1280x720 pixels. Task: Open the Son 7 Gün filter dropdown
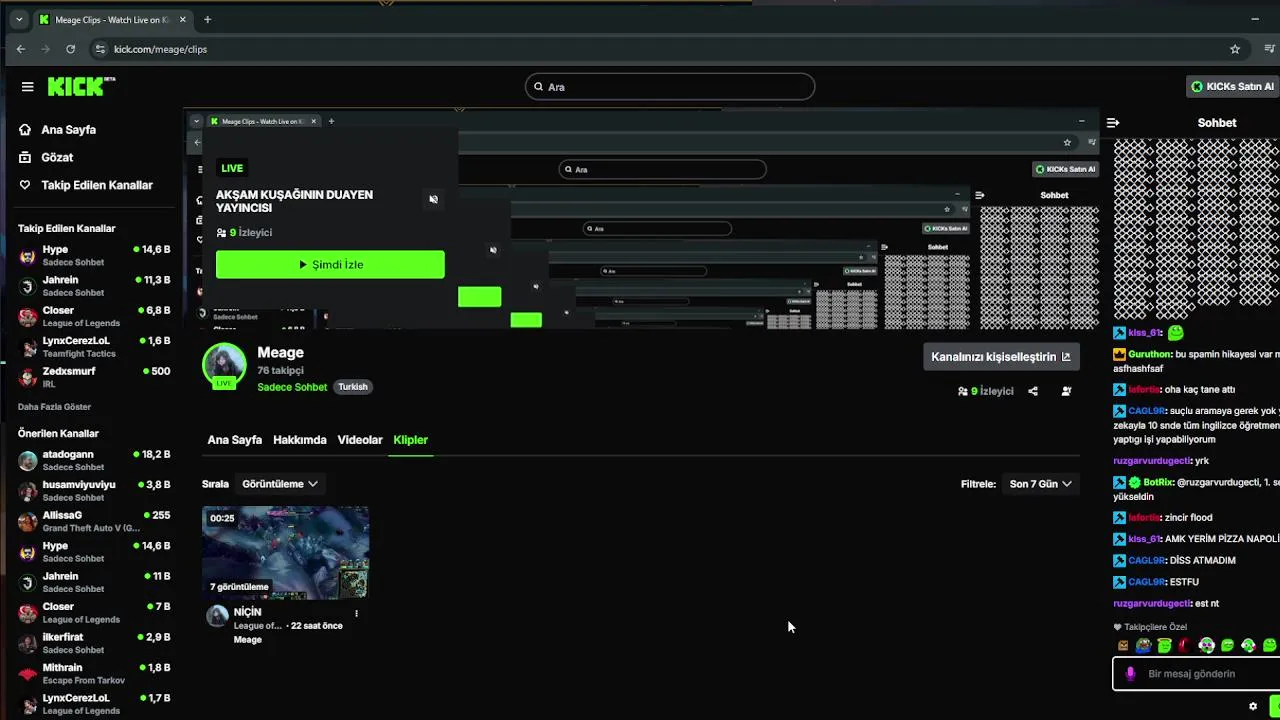click(x=1040, y=484)
